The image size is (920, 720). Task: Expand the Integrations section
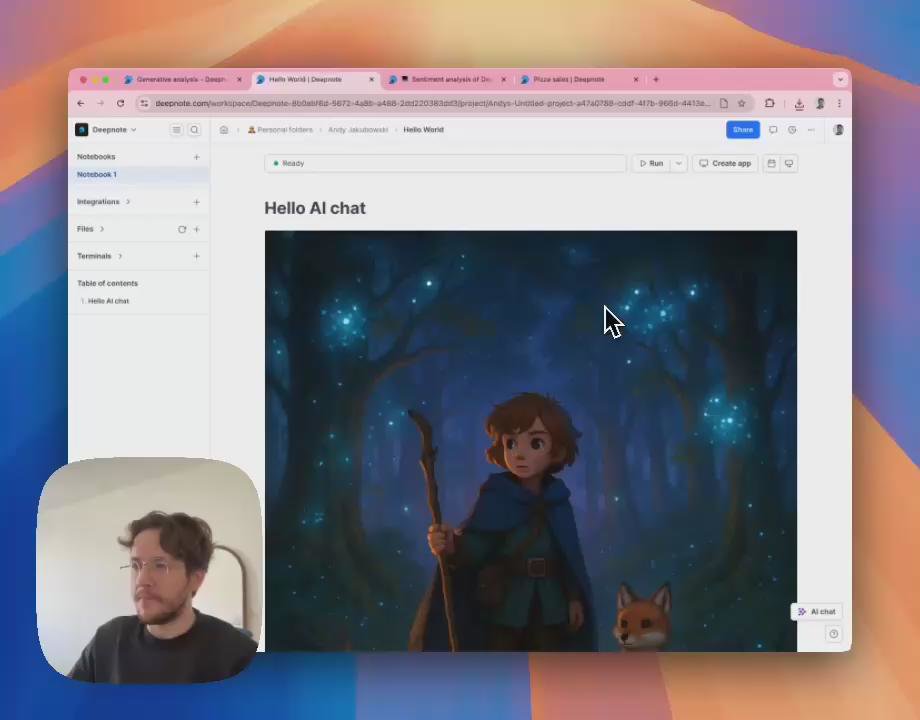[x=103, y=202]
